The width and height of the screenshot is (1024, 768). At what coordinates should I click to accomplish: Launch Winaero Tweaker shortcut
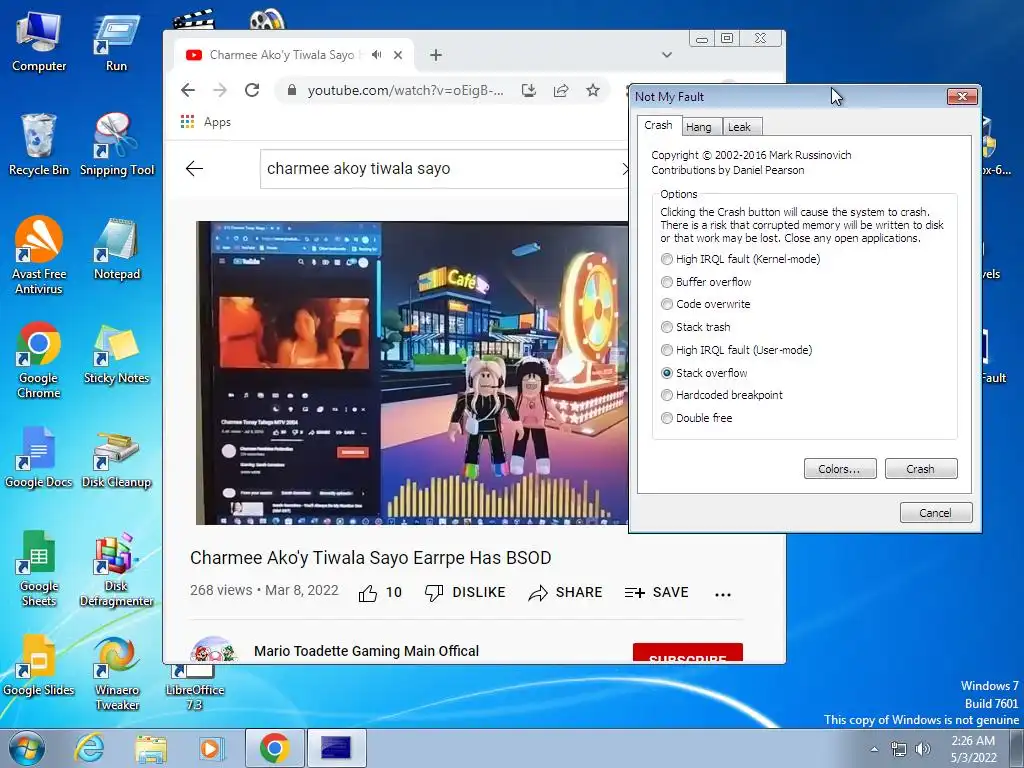click(x=116, y=671)
